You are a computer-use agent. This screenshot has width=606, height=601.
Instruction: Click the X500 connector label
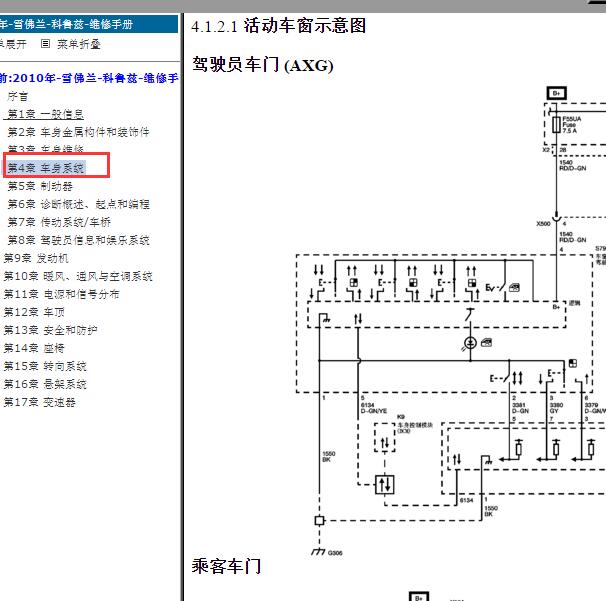543,223
